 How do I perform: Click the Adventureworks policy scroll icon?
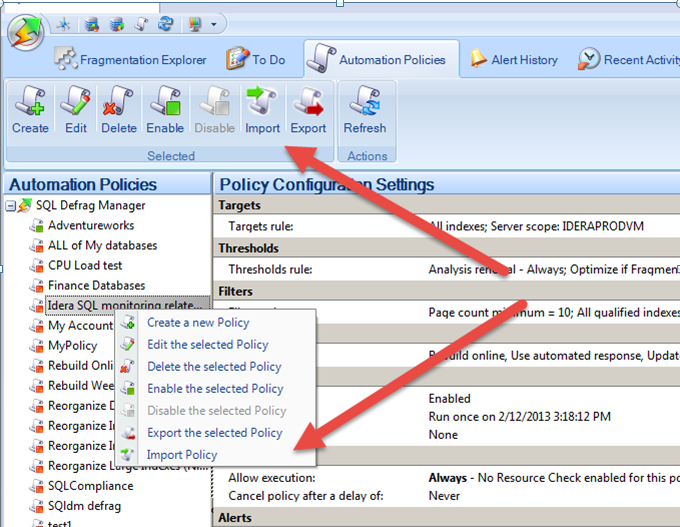pyautogui.click(x=36, y=226)
